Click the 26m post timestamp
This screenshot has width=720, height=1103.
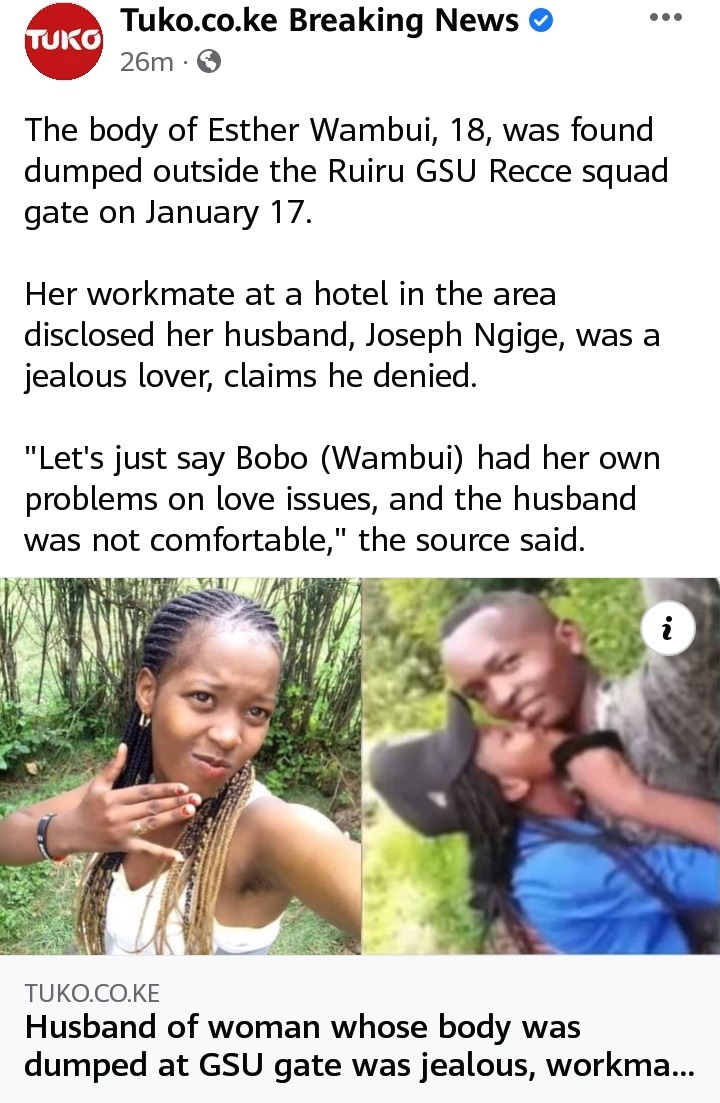coord(146,62)
